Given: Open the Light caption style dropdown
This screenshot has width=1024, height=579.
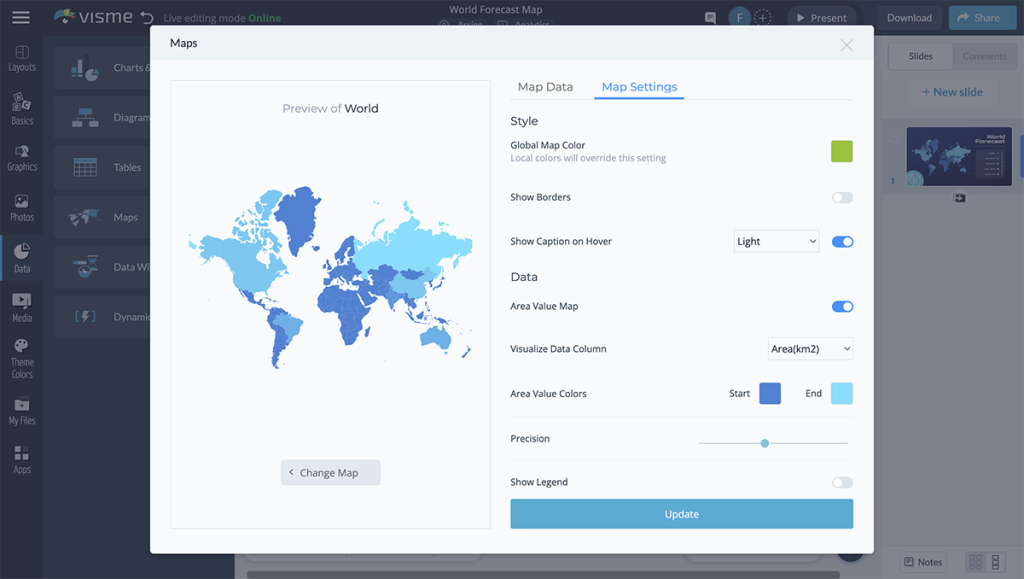Looking at the screenshot, I should [x=776, y=241].
